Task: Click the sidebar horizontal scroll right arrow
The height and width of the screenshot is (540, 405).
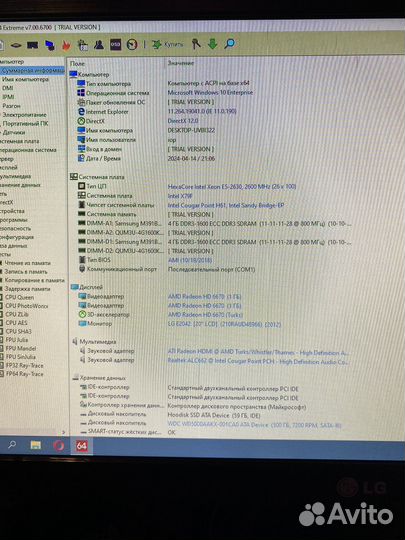Action: pos(63,432)
